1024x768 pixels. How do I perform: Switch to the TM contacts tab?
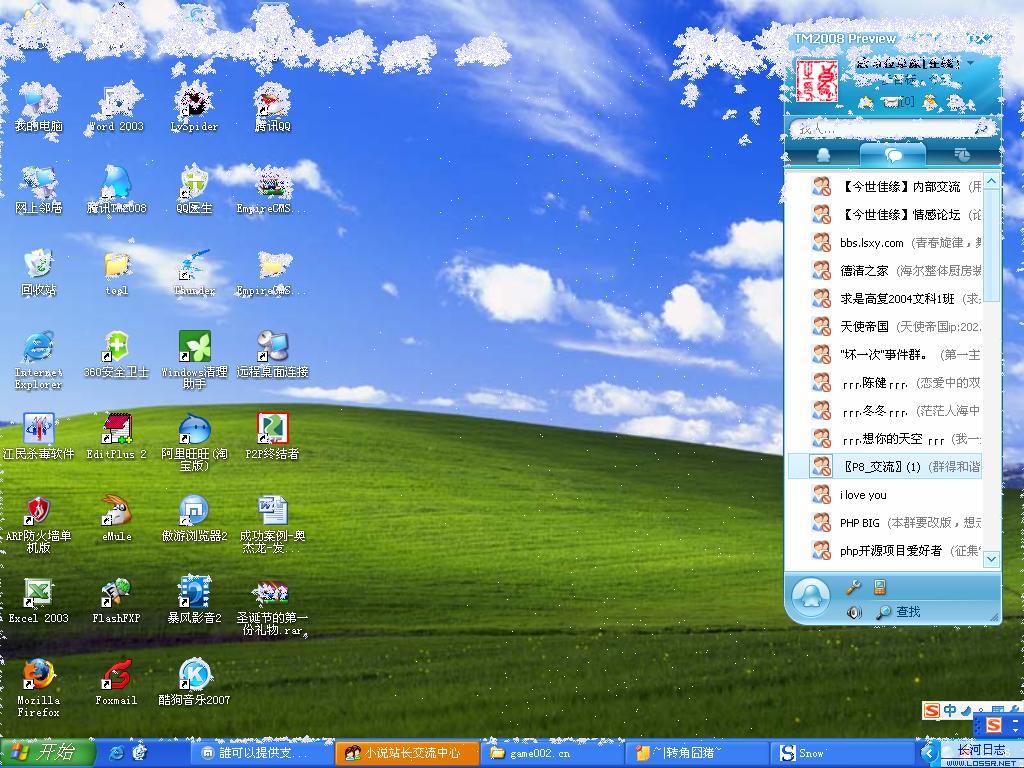click(x=823, y=155)
